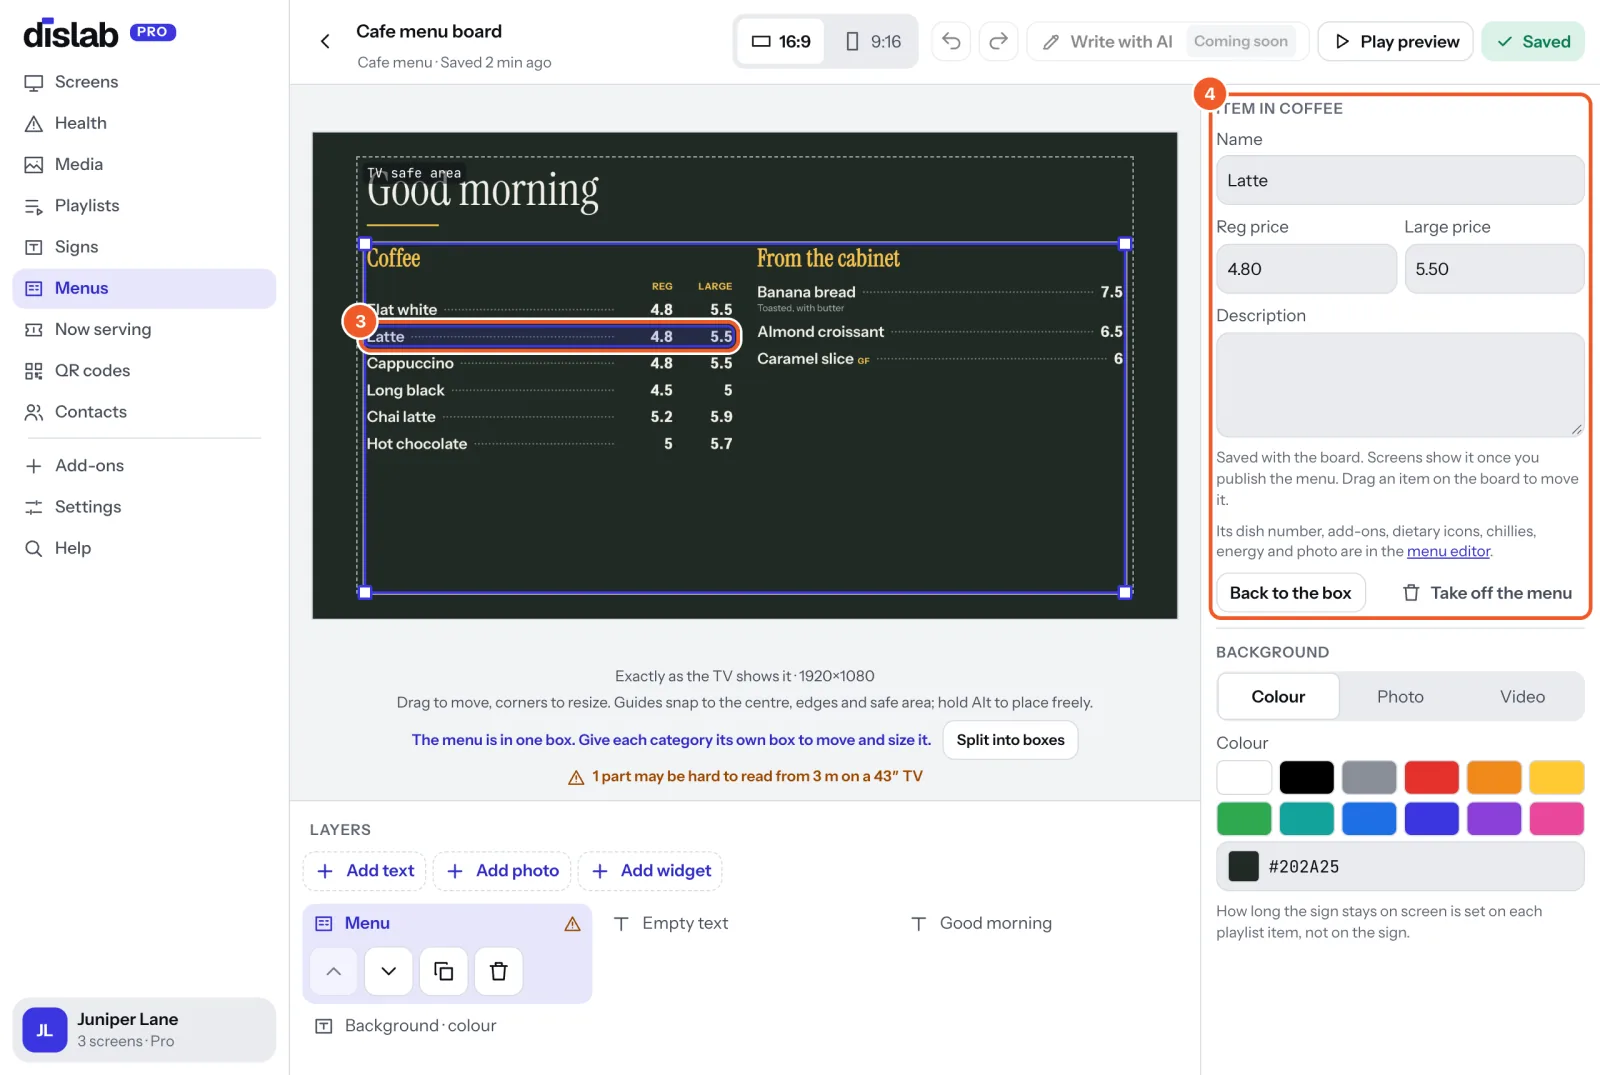Add a photo layer
Image resolution: width=1600 pixels, height=1075 pixels.
pos(502,871)
